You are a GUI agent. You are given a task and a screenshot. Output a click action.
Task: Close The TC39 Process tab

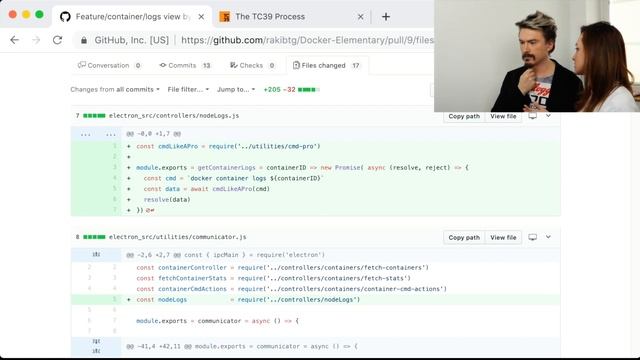tap(360, 17)
